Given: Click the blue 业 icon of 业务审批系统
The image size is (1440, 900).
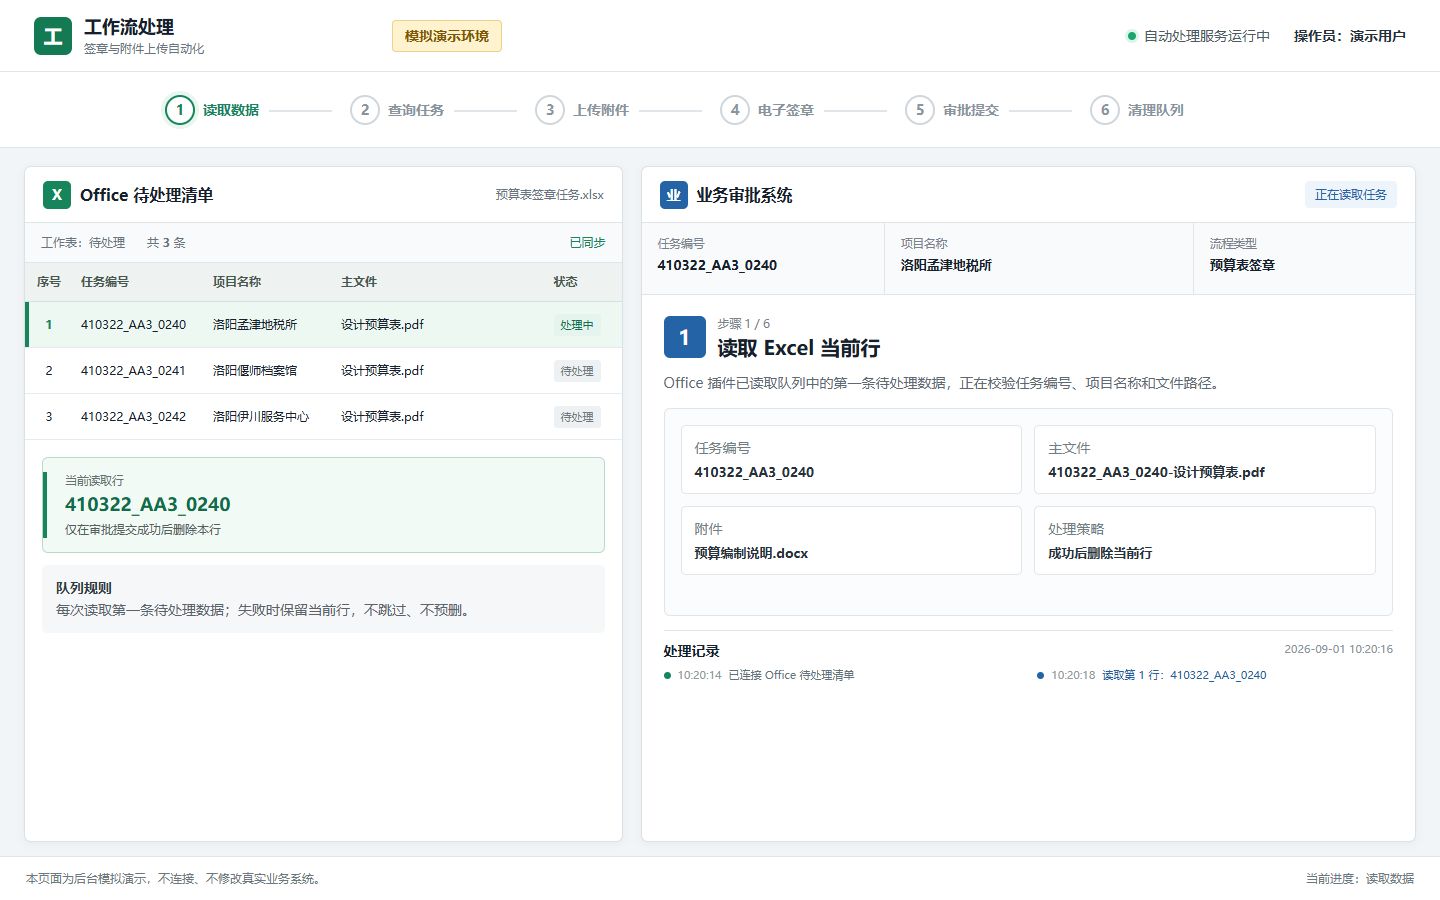Looking at the screenshot, I should tap(674, 195).
